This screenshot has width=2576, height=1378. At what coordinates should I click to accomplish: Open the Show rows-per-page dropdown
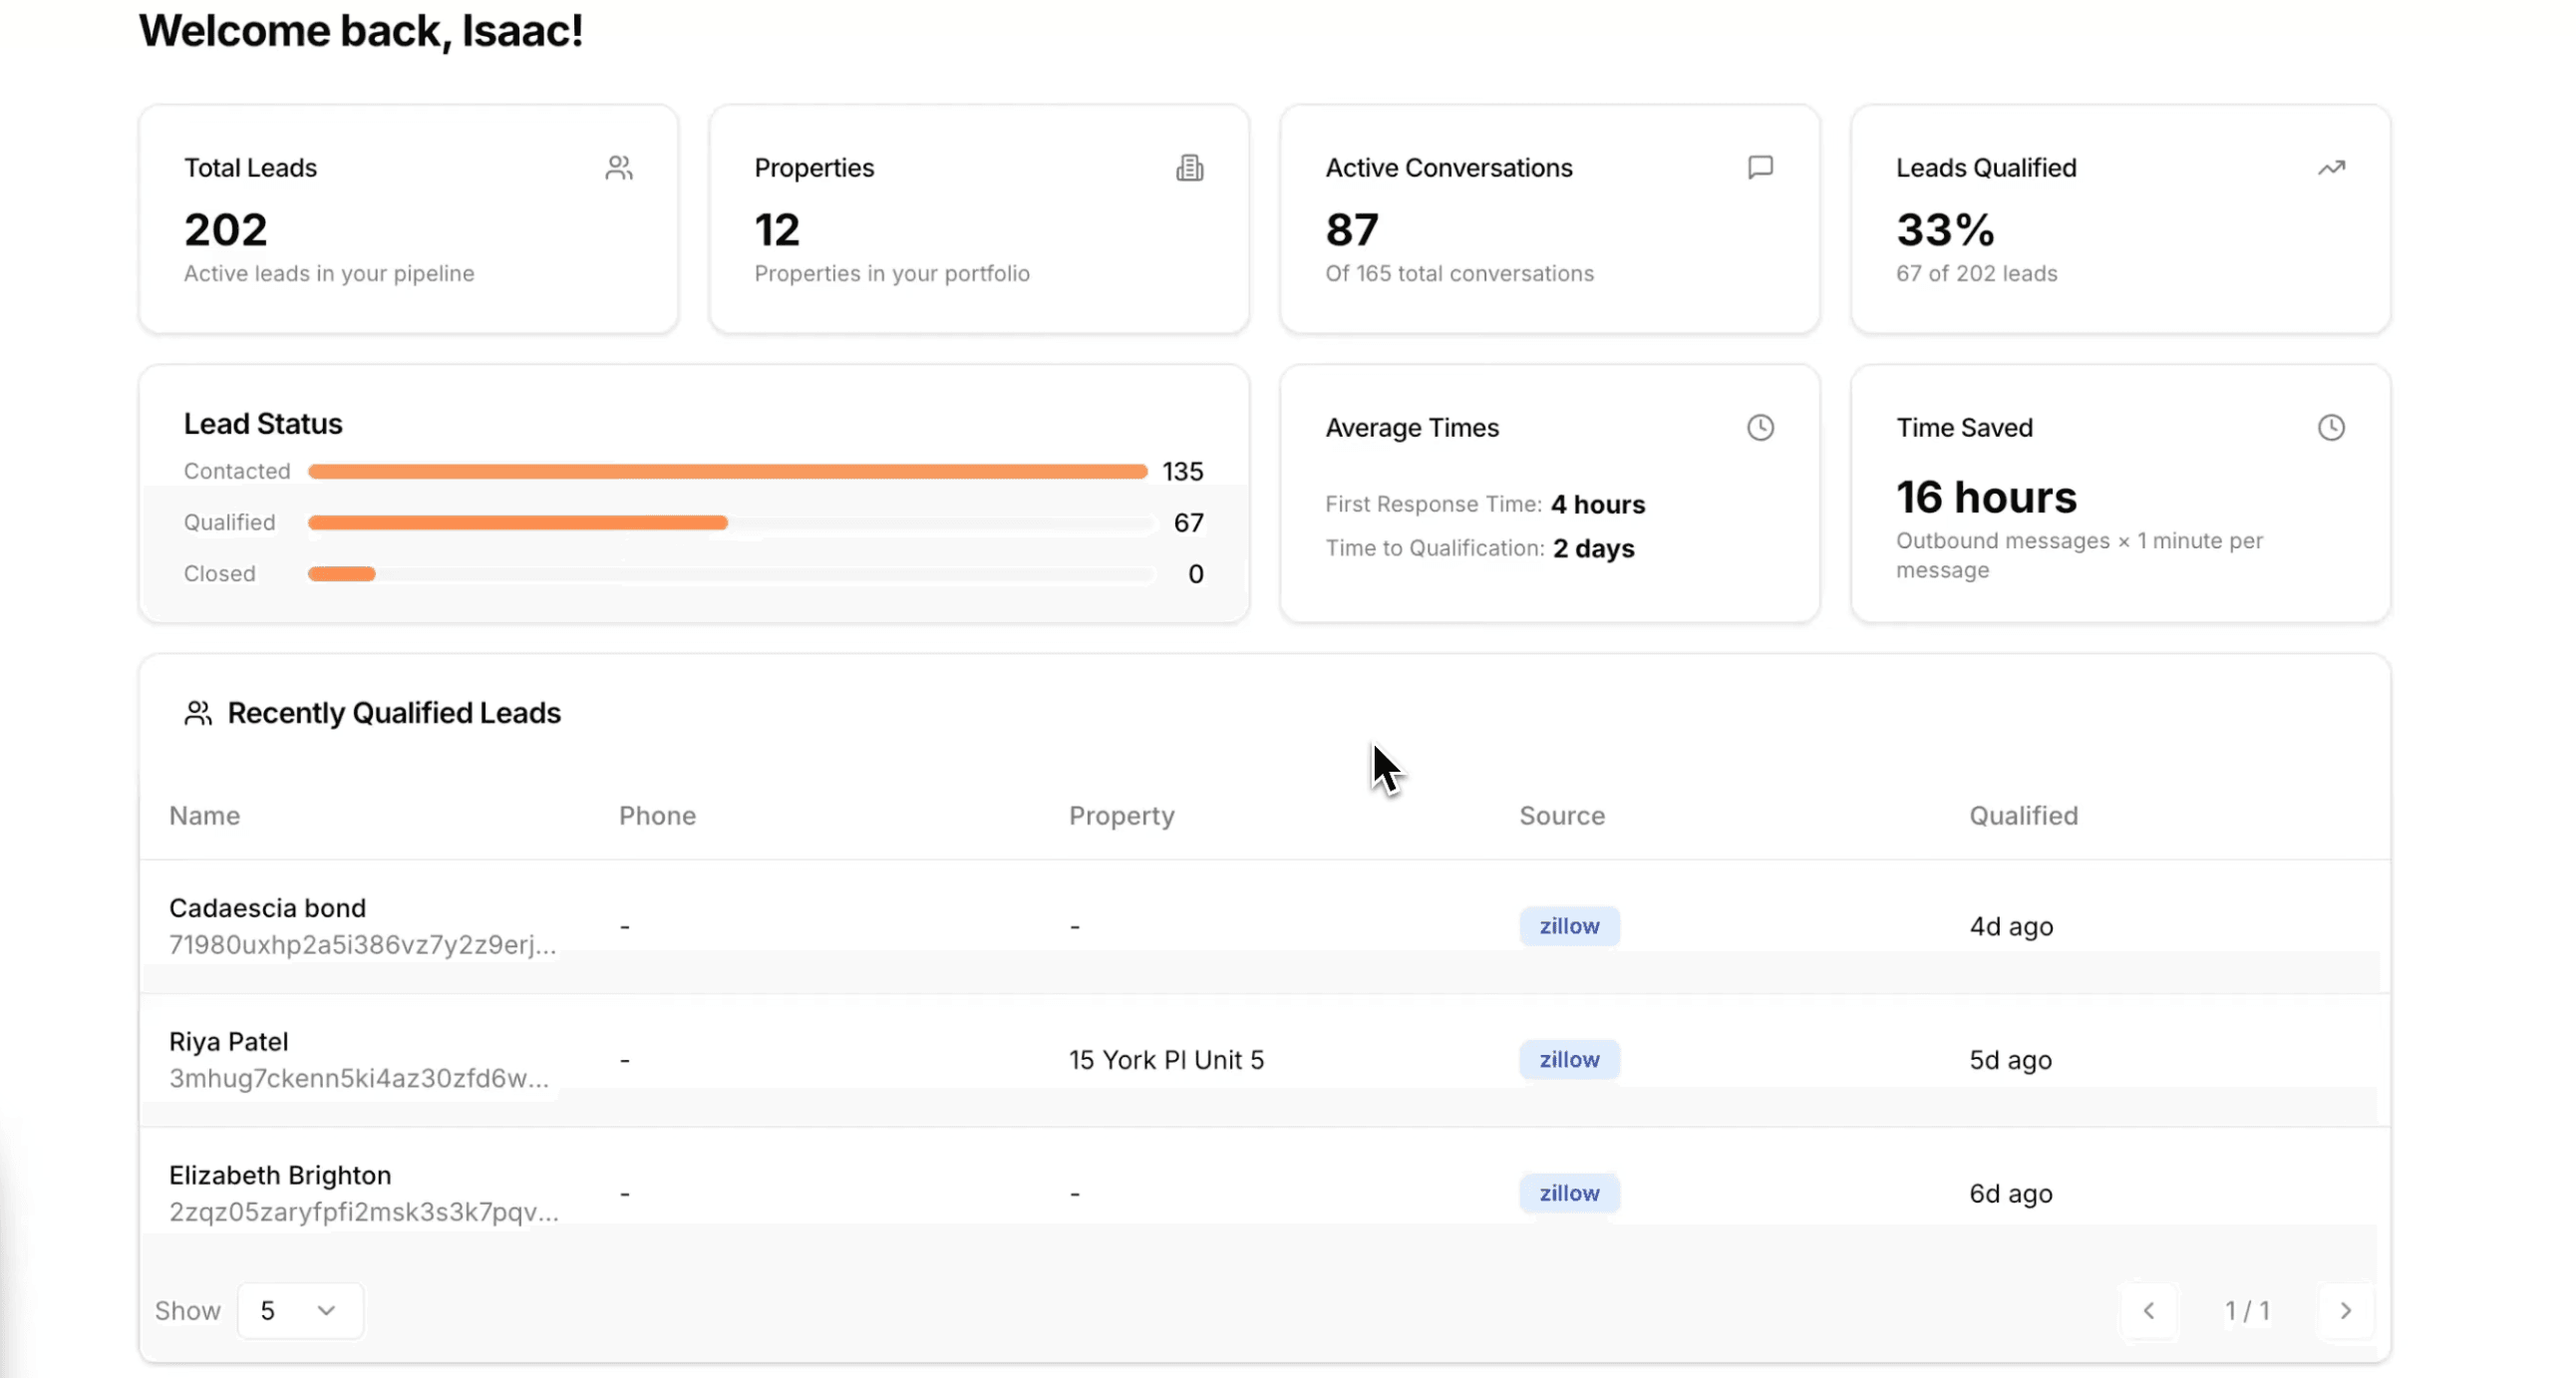click(x=300, y=1310)
